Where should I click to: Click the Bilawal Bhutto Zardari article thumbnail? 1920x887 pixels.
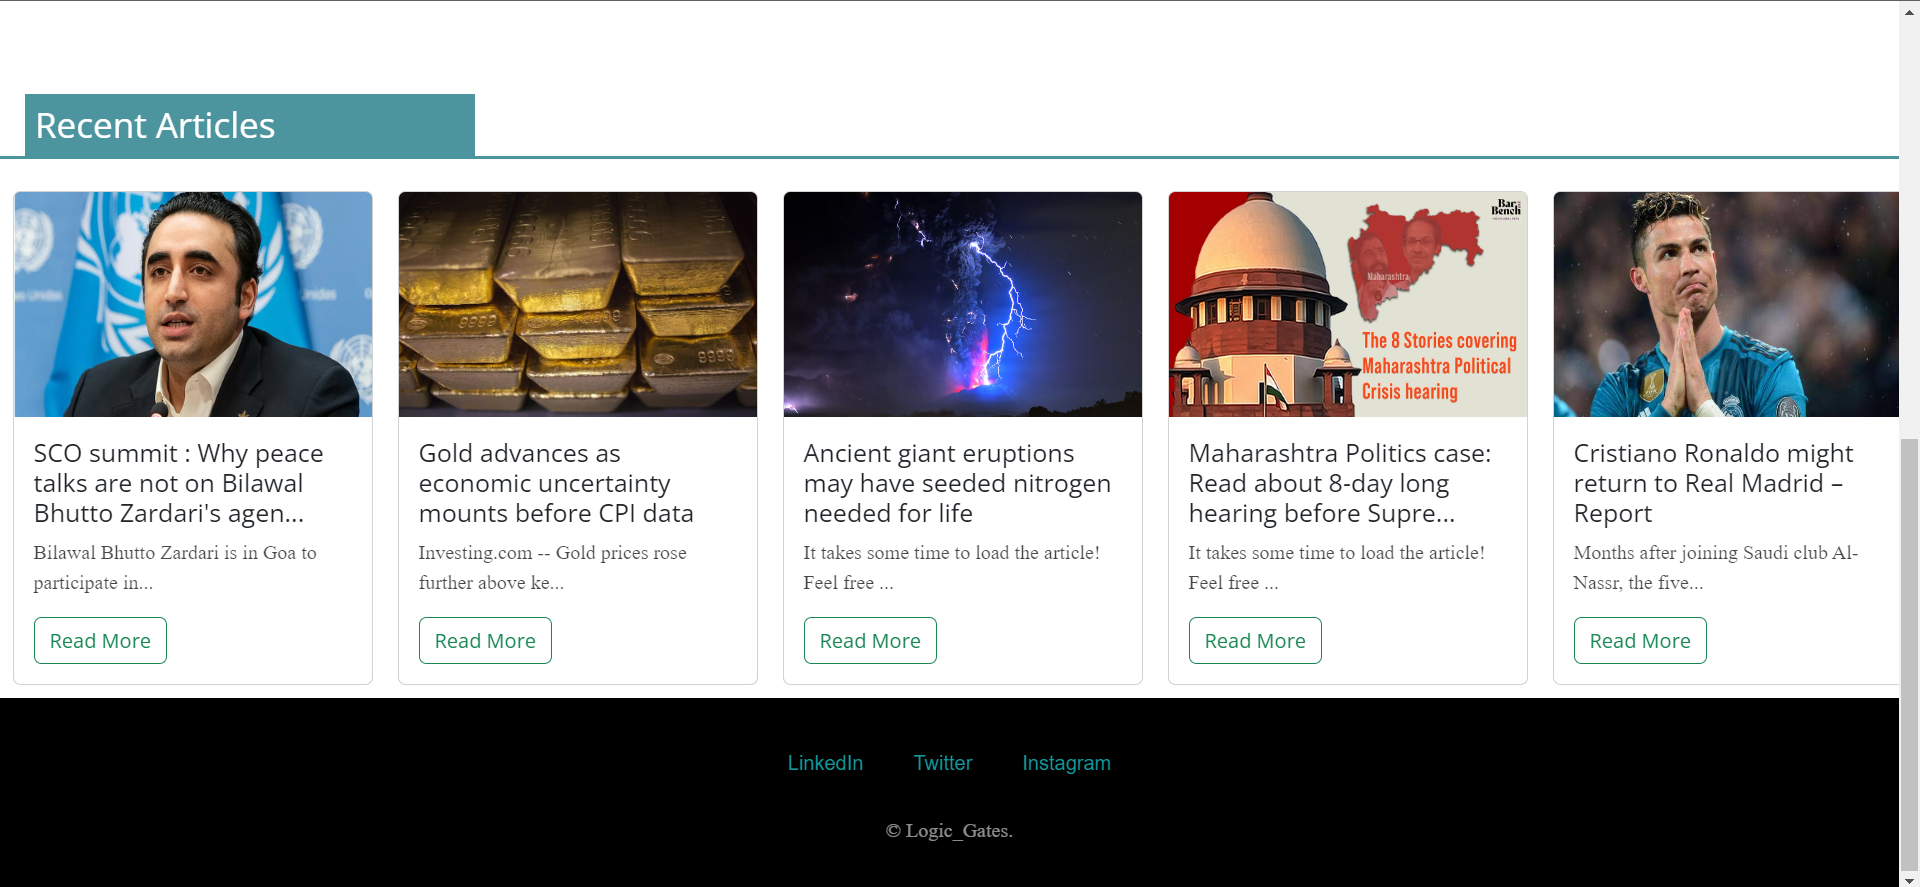(193, 304)
